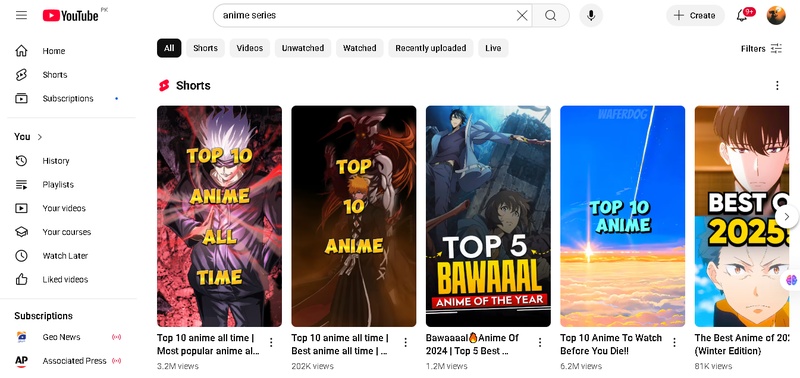The width and height of the screenshot is (800, 378).
Task: Start voice search with microphone icon
Action: (591, 15)
